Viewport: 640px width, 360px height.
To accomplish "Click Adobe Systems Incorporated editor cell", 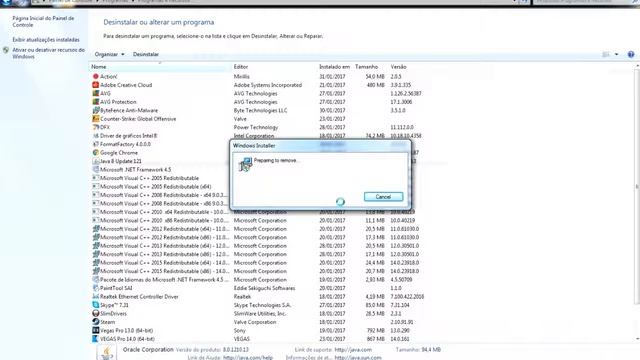I will tap(268, 85).
